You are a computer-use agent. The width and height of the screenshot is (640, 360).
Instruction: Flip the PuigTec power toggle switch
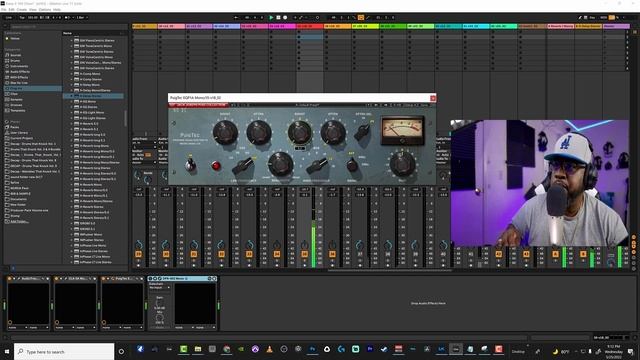(x=190, y=164)
